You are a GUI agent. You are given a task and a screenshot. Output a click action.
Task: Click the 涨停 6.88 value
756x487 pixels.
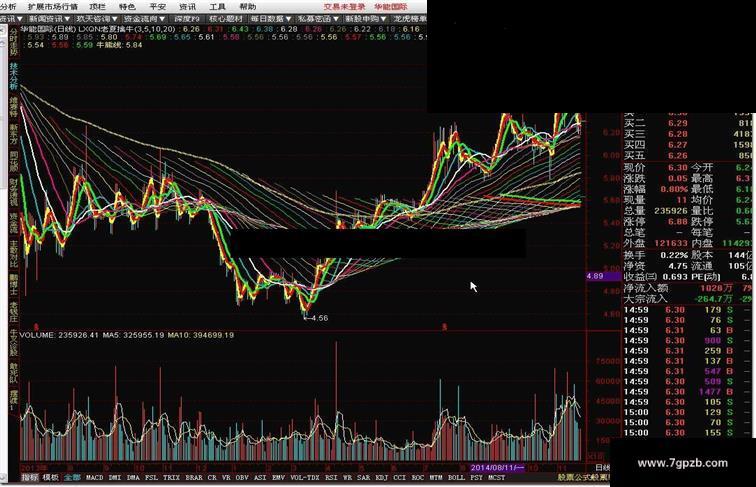[x=677, y=222]
